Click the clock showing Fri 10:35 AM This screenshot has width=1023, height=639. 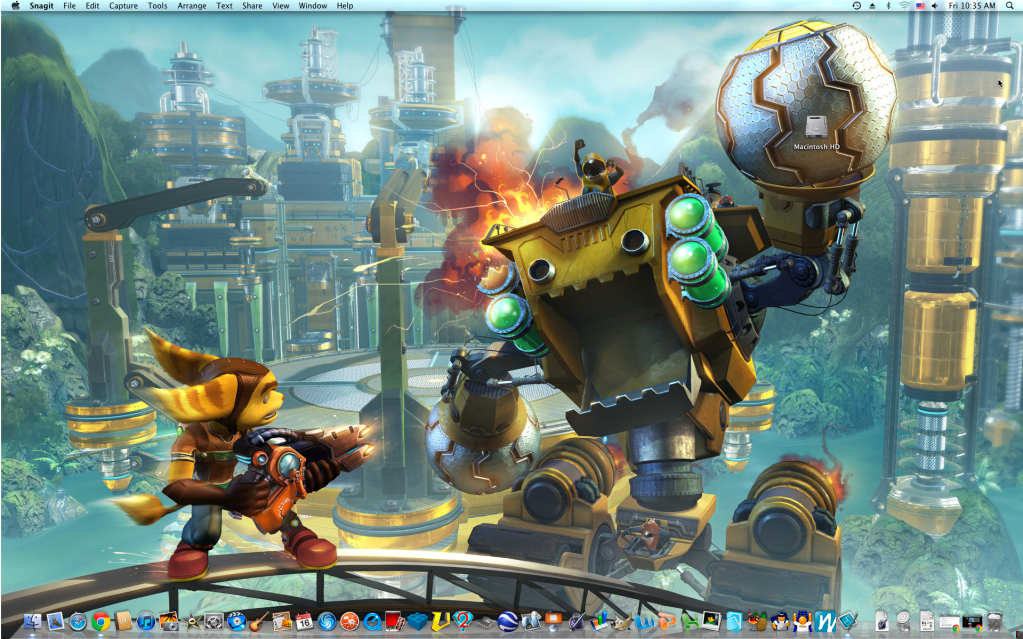tap(972, 6)
